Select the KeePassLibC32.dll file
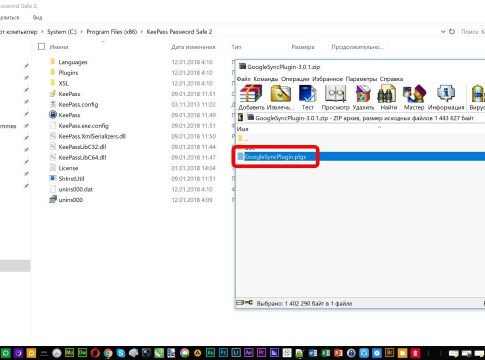 tap(82, 147)
